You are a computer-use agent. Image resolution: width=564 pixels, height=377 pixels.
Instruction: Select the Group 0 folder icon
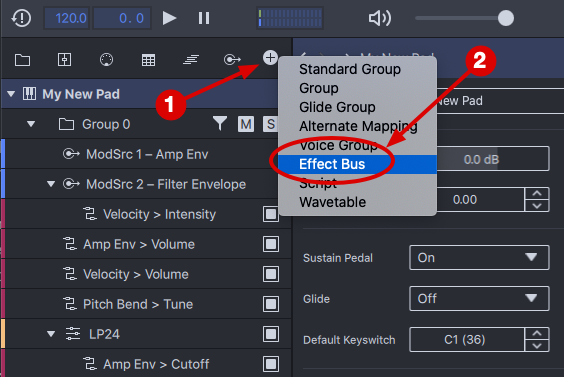pyautogui.click(x=66, y=124)
